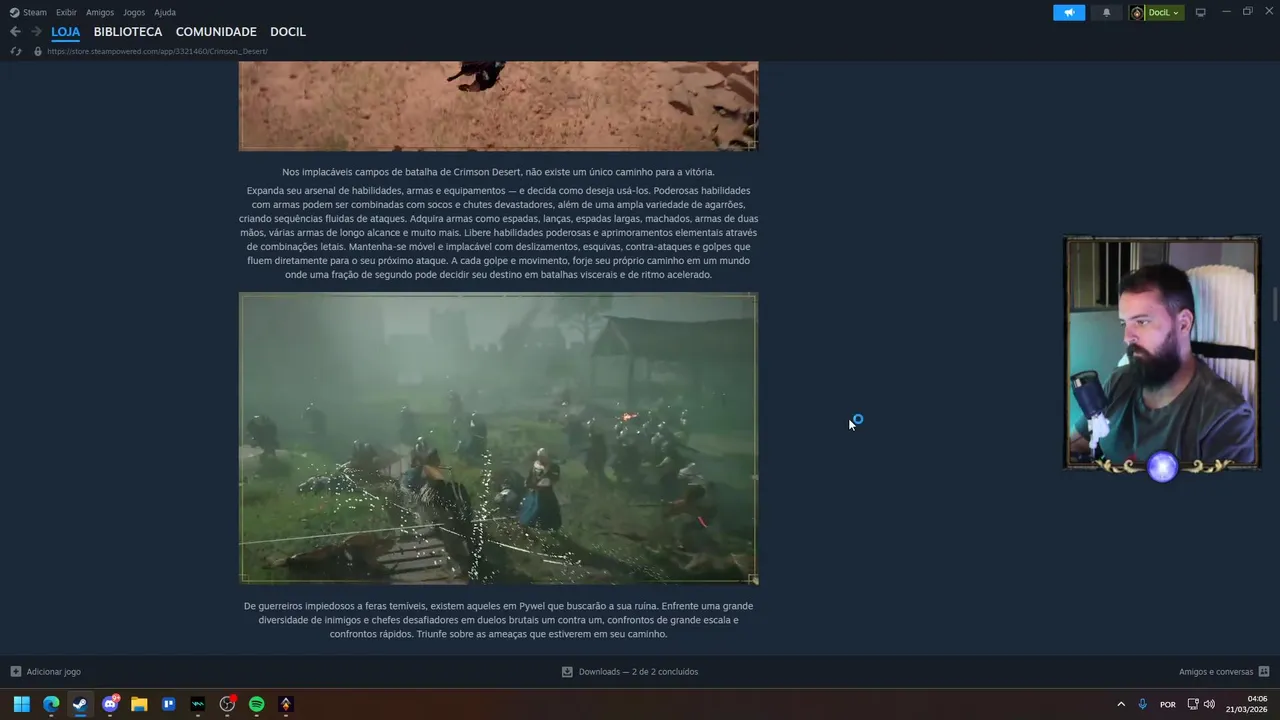
Task: Click the paragraph starting 'De guerreiros impiedosos'
Action: click(x=498, y=620)
